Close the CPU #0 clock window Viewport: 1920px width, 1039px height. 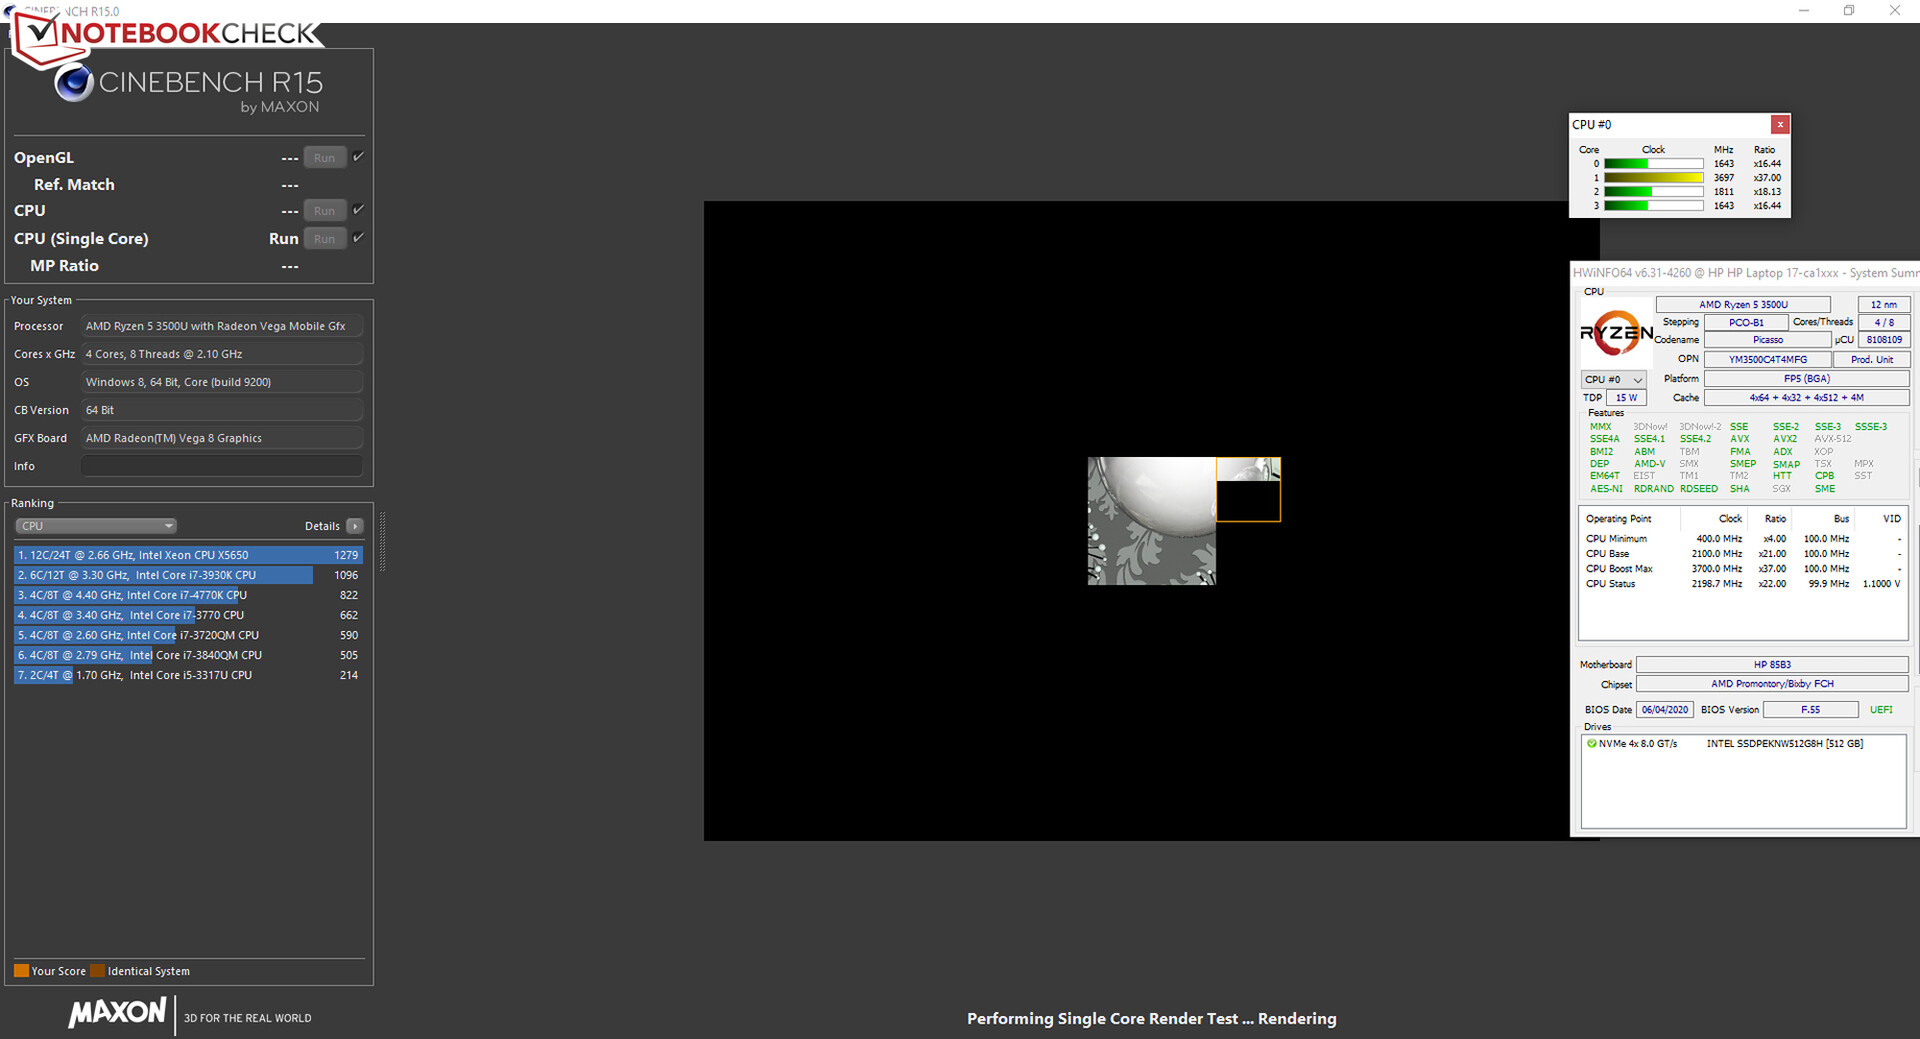1779,125
